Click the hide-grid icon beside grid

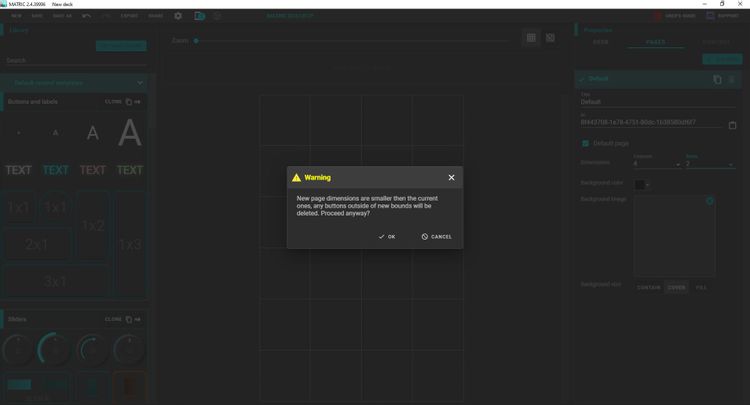(x=550, y=37)
